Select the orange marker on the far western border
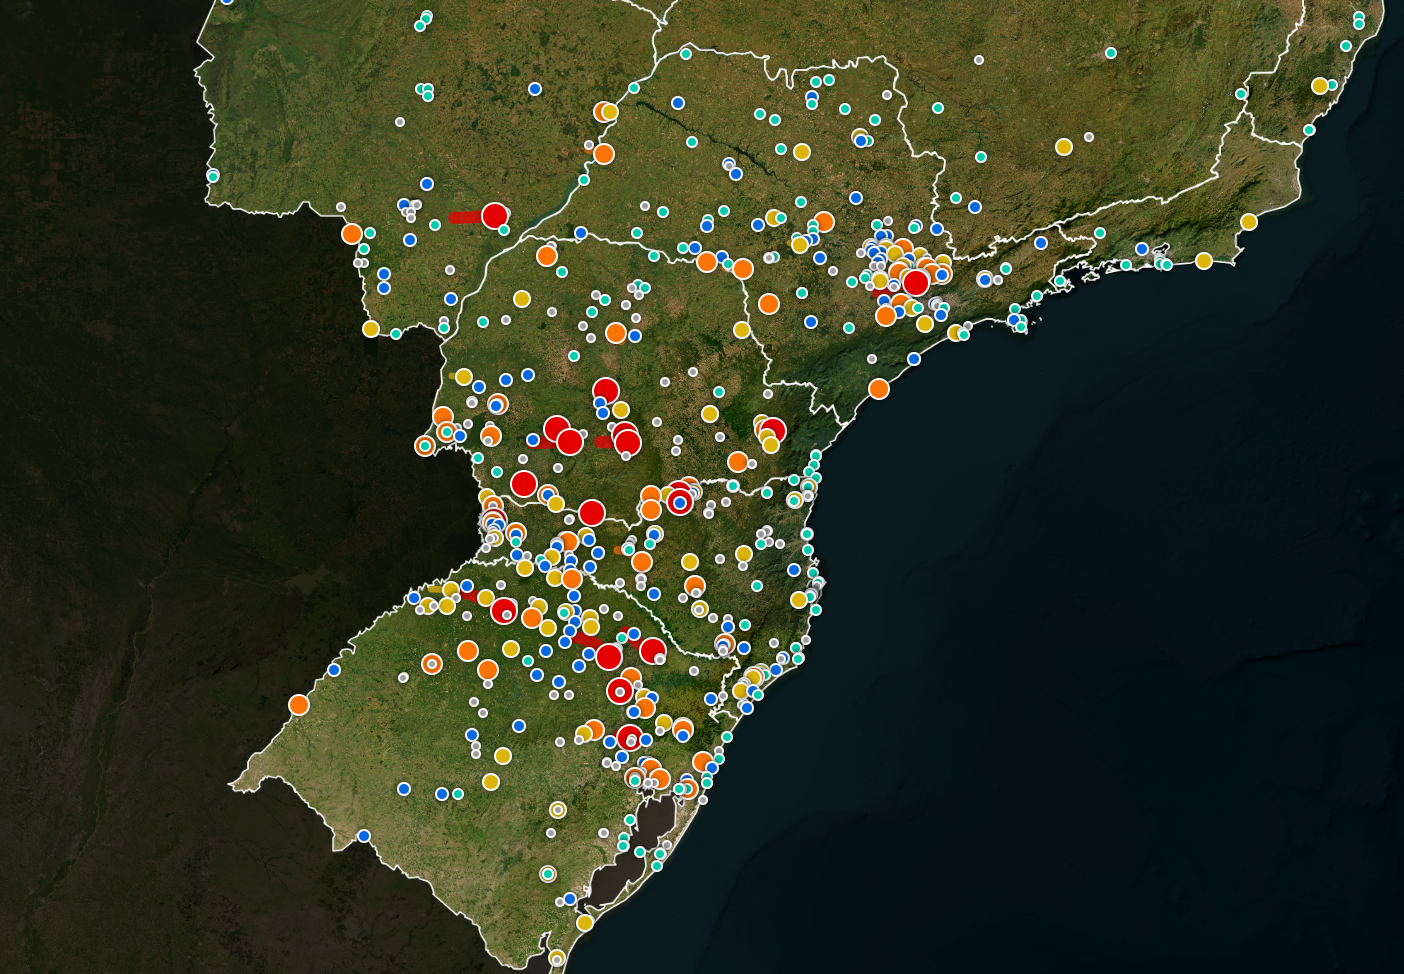The image size is (1404, 974). tap(351, 233)
